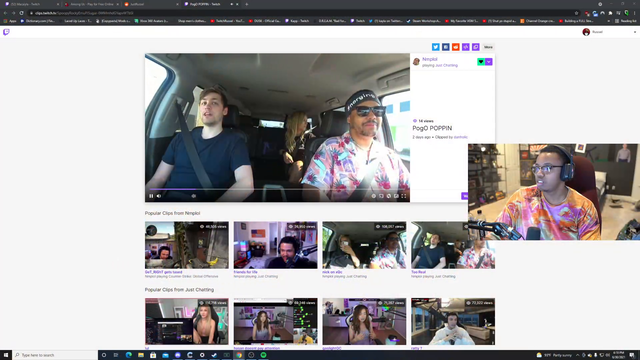Switch to the third browser tab with the Reddit icon
640x360 pixels.
tap(151, 4)
